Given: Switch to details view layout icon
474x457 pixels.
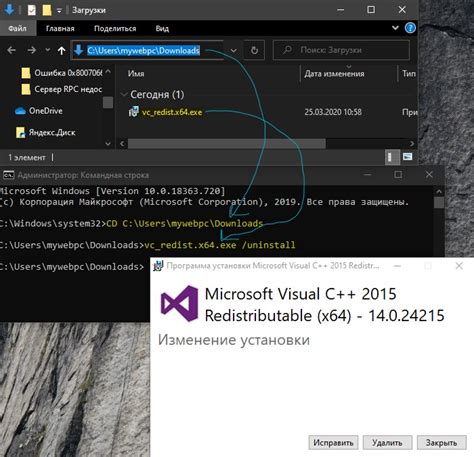Looking at the screenshot, I should pyautogui.click(x=392, y=157).
